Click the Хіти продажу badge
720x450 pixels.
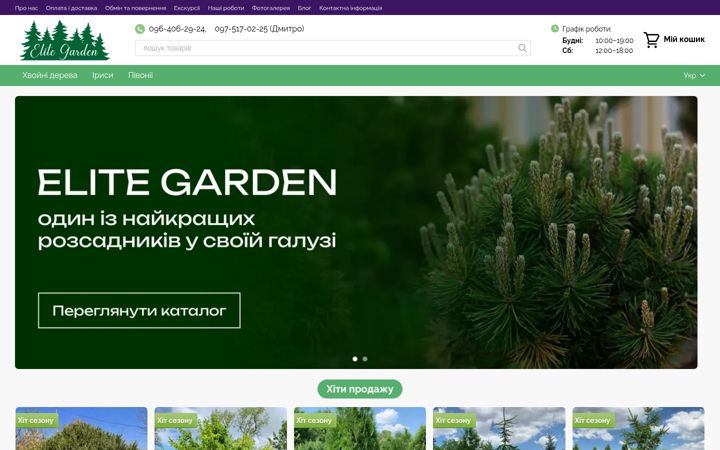pyautogui.click(x=360, y=389)
